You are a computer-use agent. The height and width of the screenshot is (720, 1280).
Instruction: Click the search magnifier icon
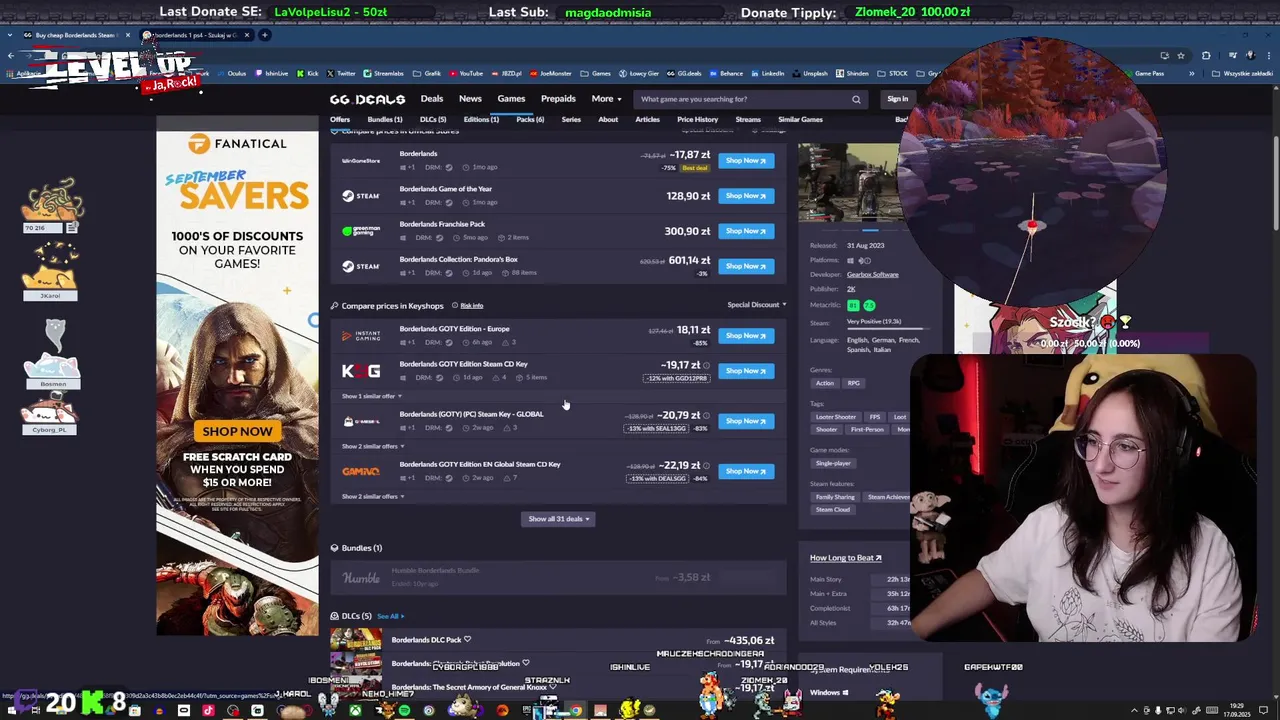[856, 99]
